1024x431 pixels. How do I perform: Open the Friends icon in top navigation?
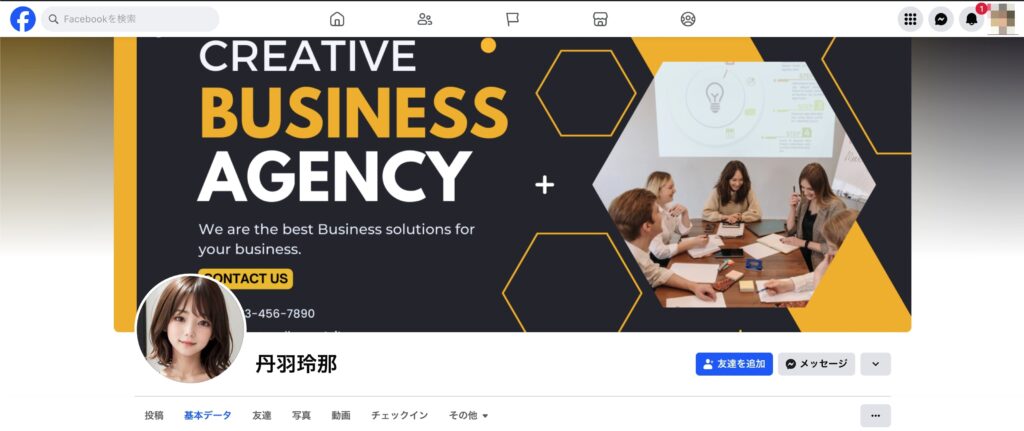(424, 19)
